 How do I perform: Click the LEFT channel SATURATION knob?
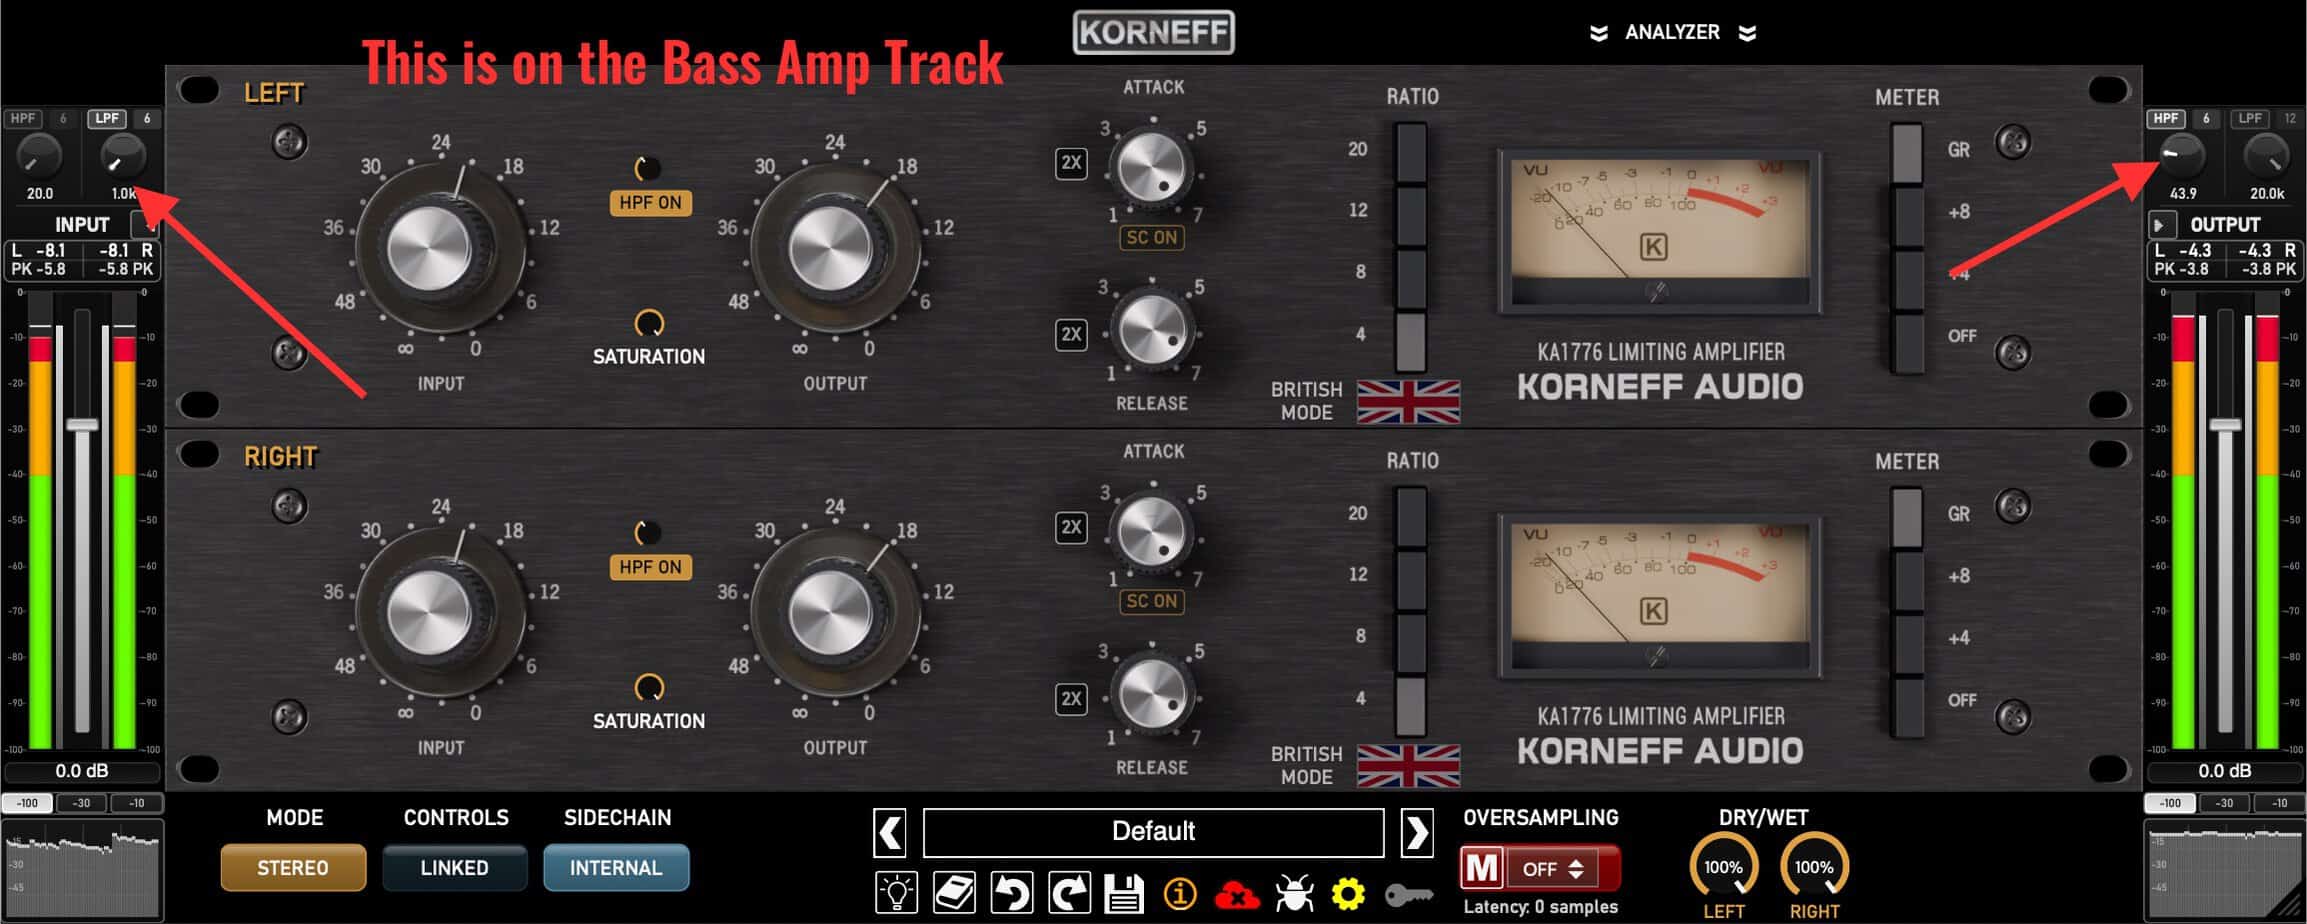click(649, 323)
